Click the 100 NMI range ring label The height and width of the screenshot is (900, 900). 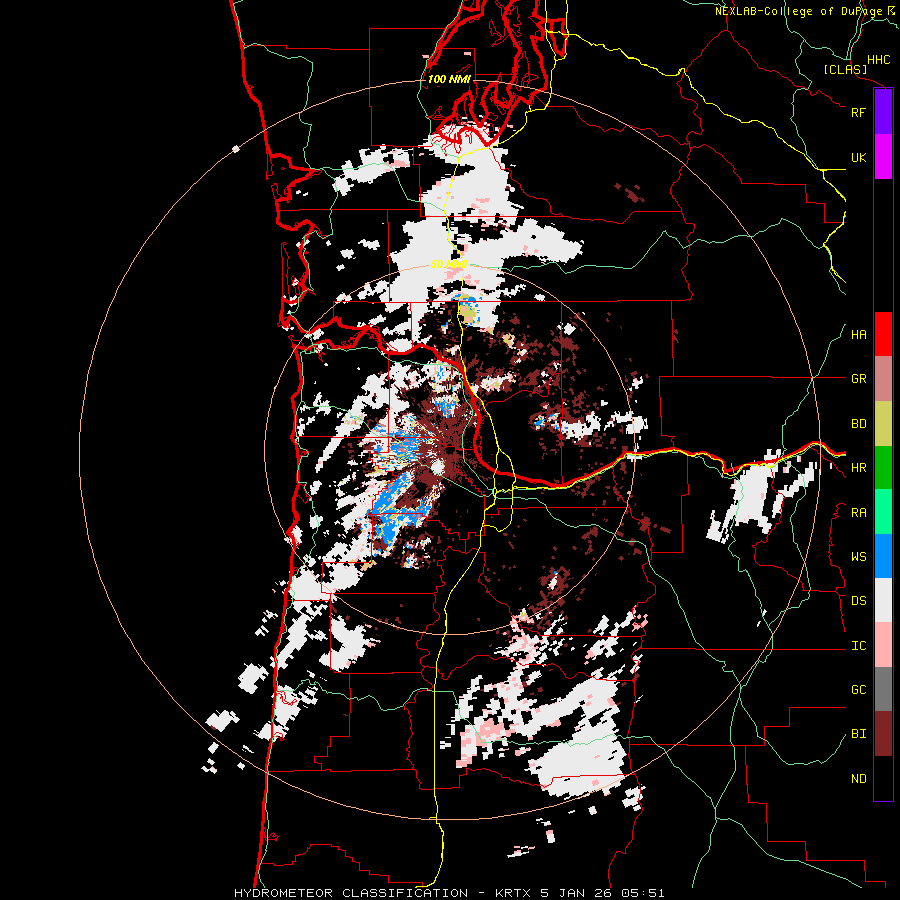[x=449, y=79]
